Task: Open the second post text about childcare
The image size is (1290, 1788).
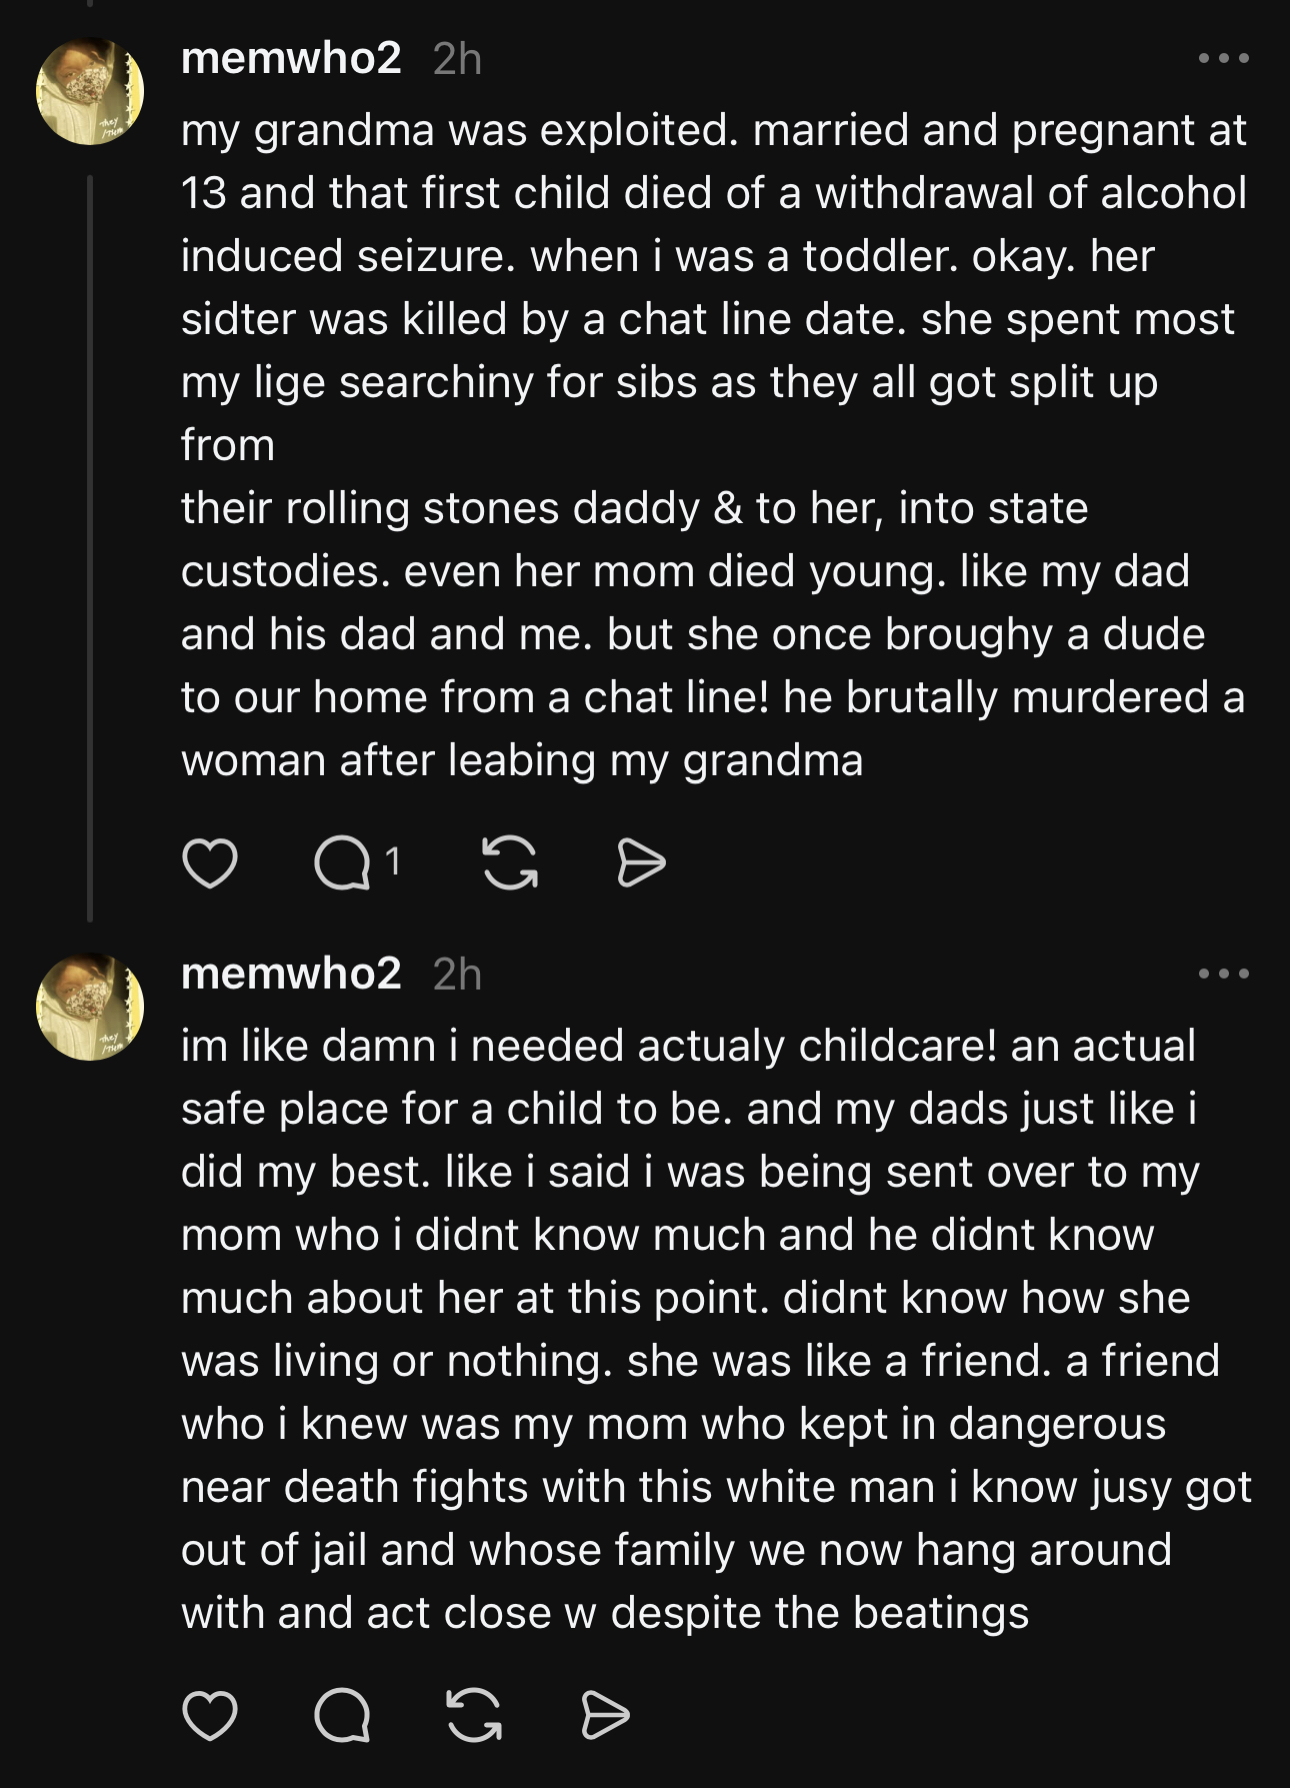Action: tap(716, 1329)
